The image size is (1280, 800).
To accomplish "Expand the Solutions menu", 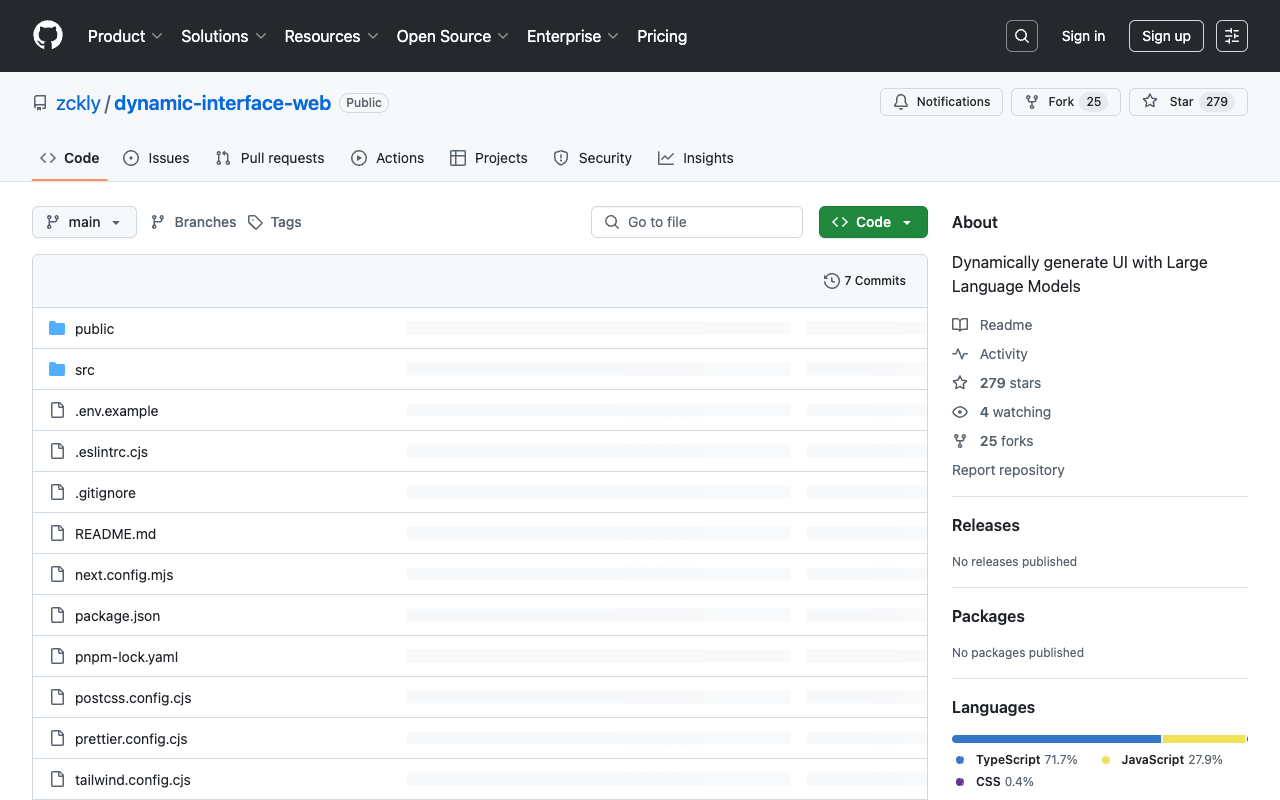I will point(224,36).
